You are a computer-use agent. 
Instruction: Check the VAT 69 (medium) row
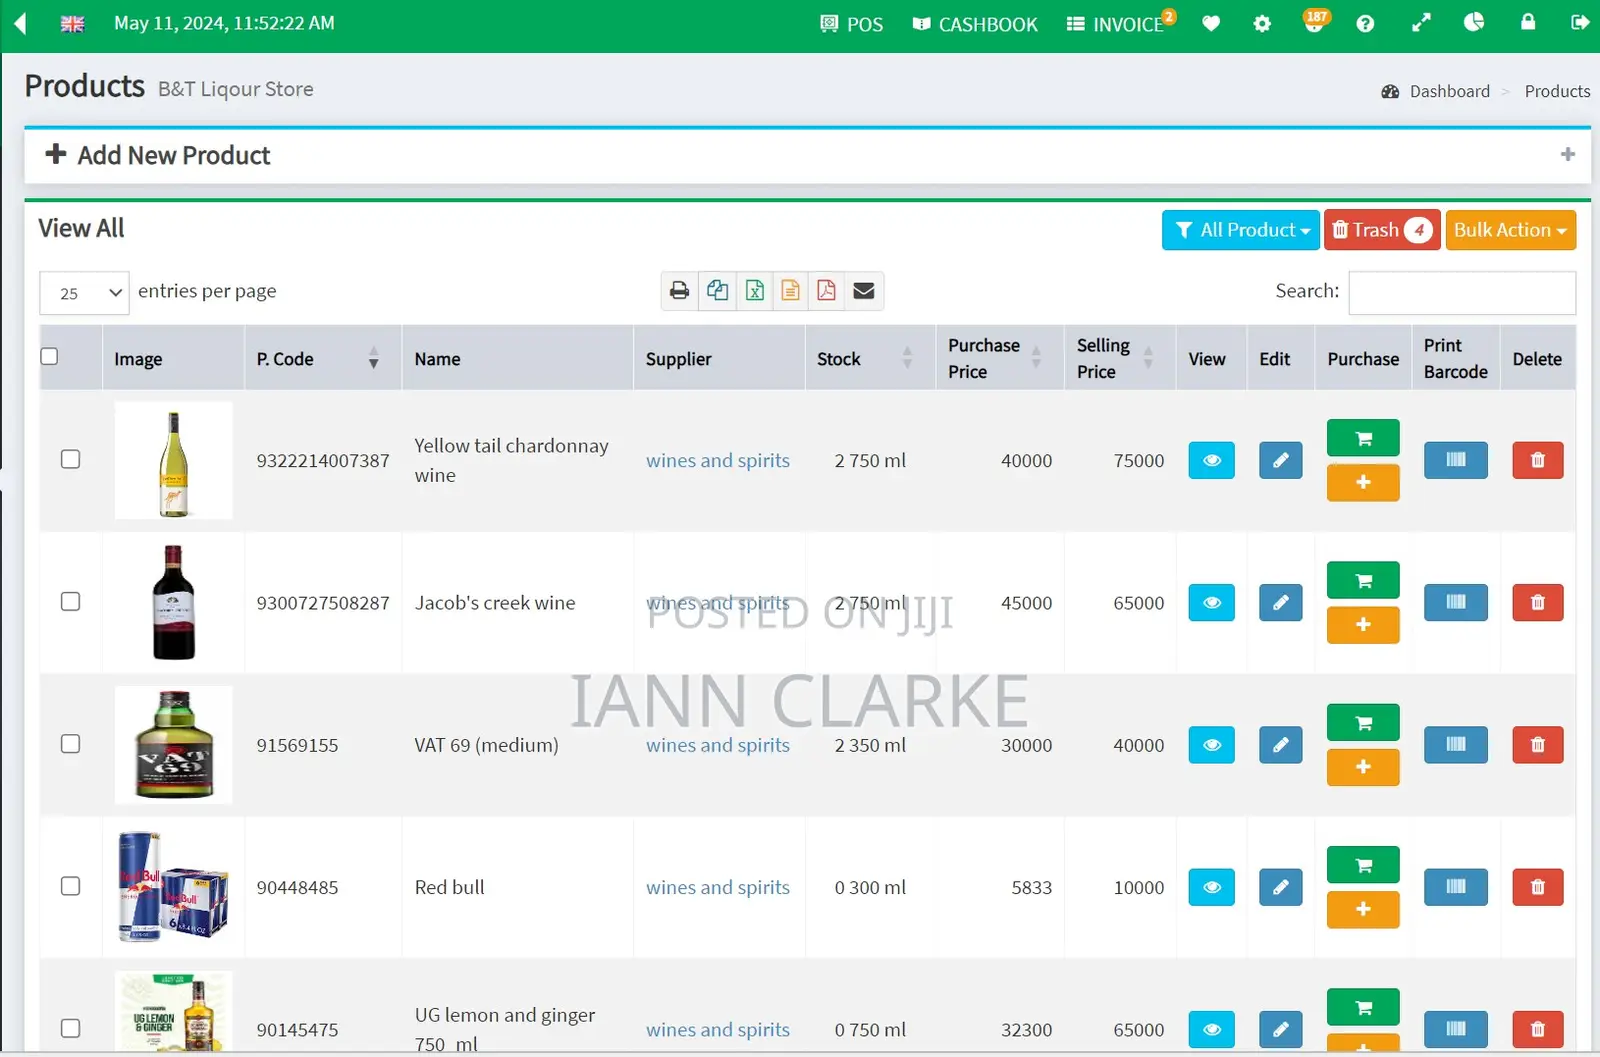click(70, 744)
